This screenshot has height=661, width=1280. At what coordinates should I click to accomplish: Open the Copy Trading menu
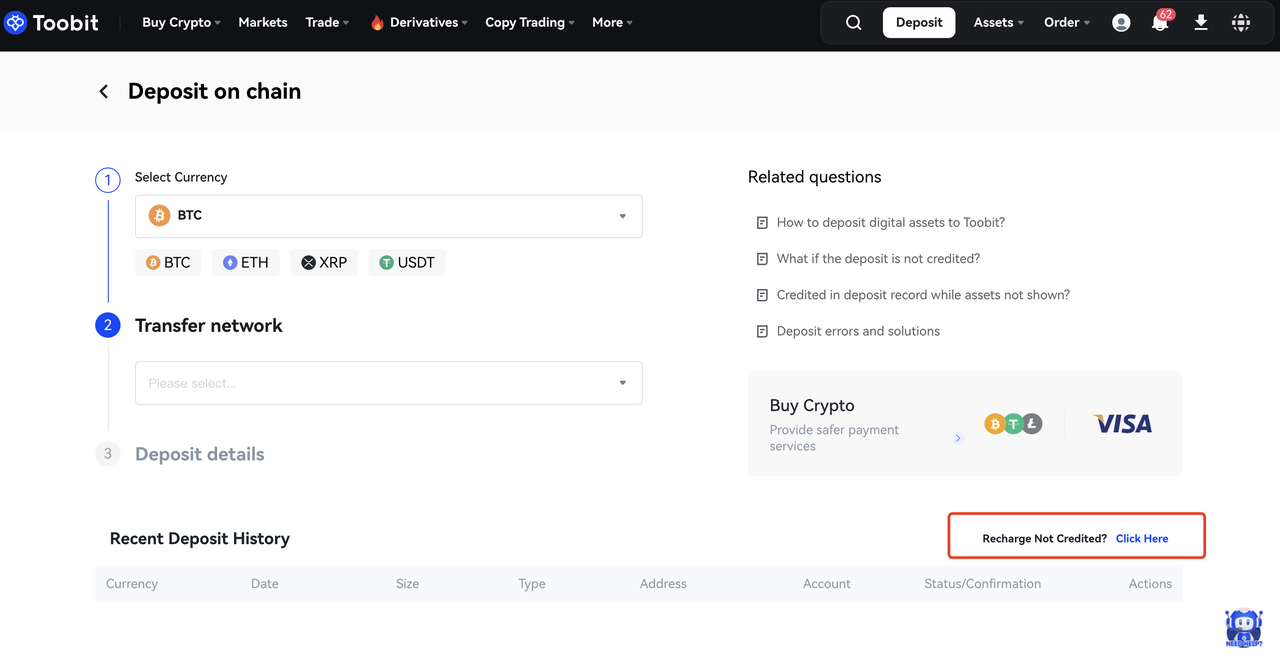coord(529,23)
